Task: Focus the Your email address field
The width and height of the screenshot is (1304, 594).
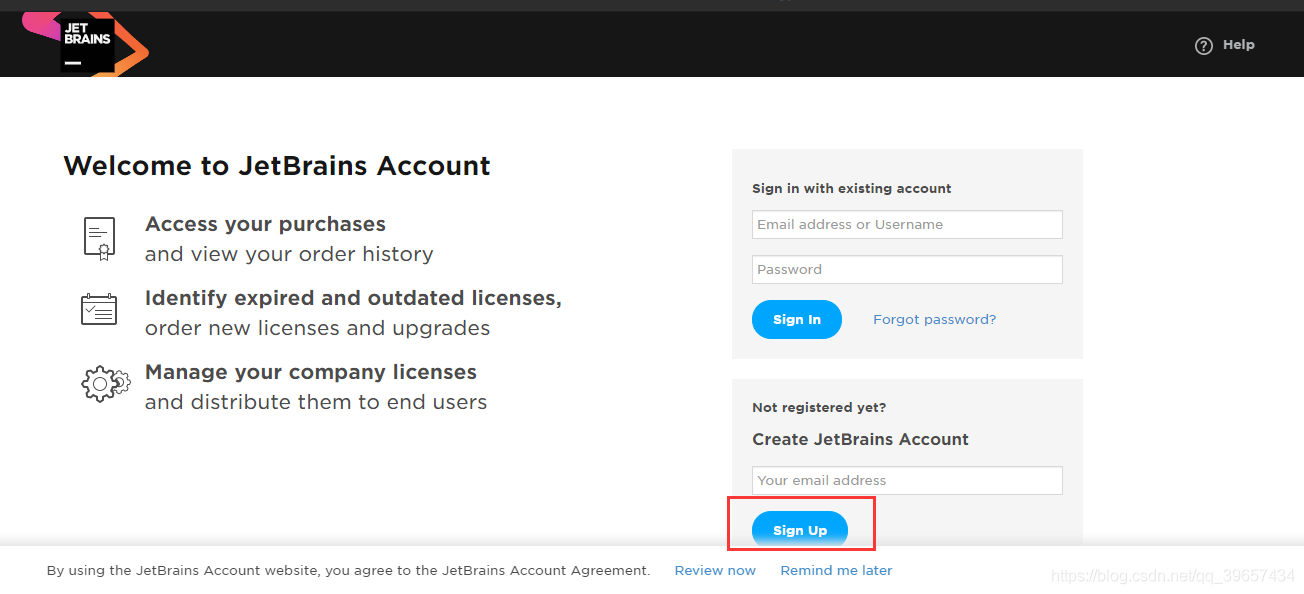Action: click(x=906, y=481)
